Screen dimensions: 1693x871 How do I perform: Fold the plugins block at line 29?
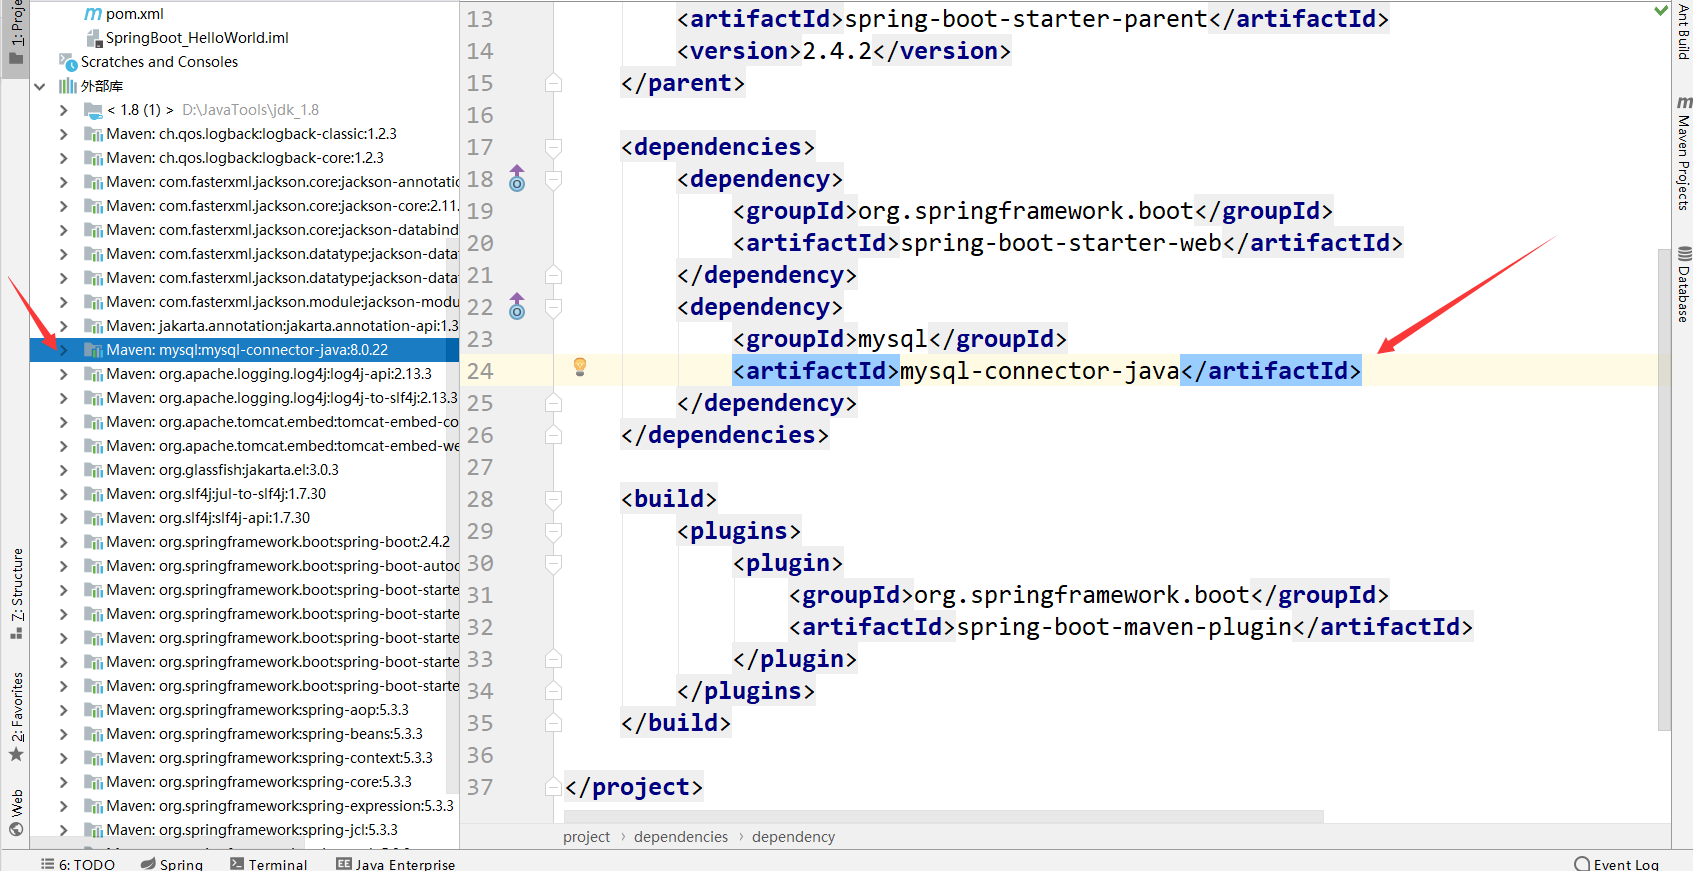pyautogui.click(x=553, y=531)
